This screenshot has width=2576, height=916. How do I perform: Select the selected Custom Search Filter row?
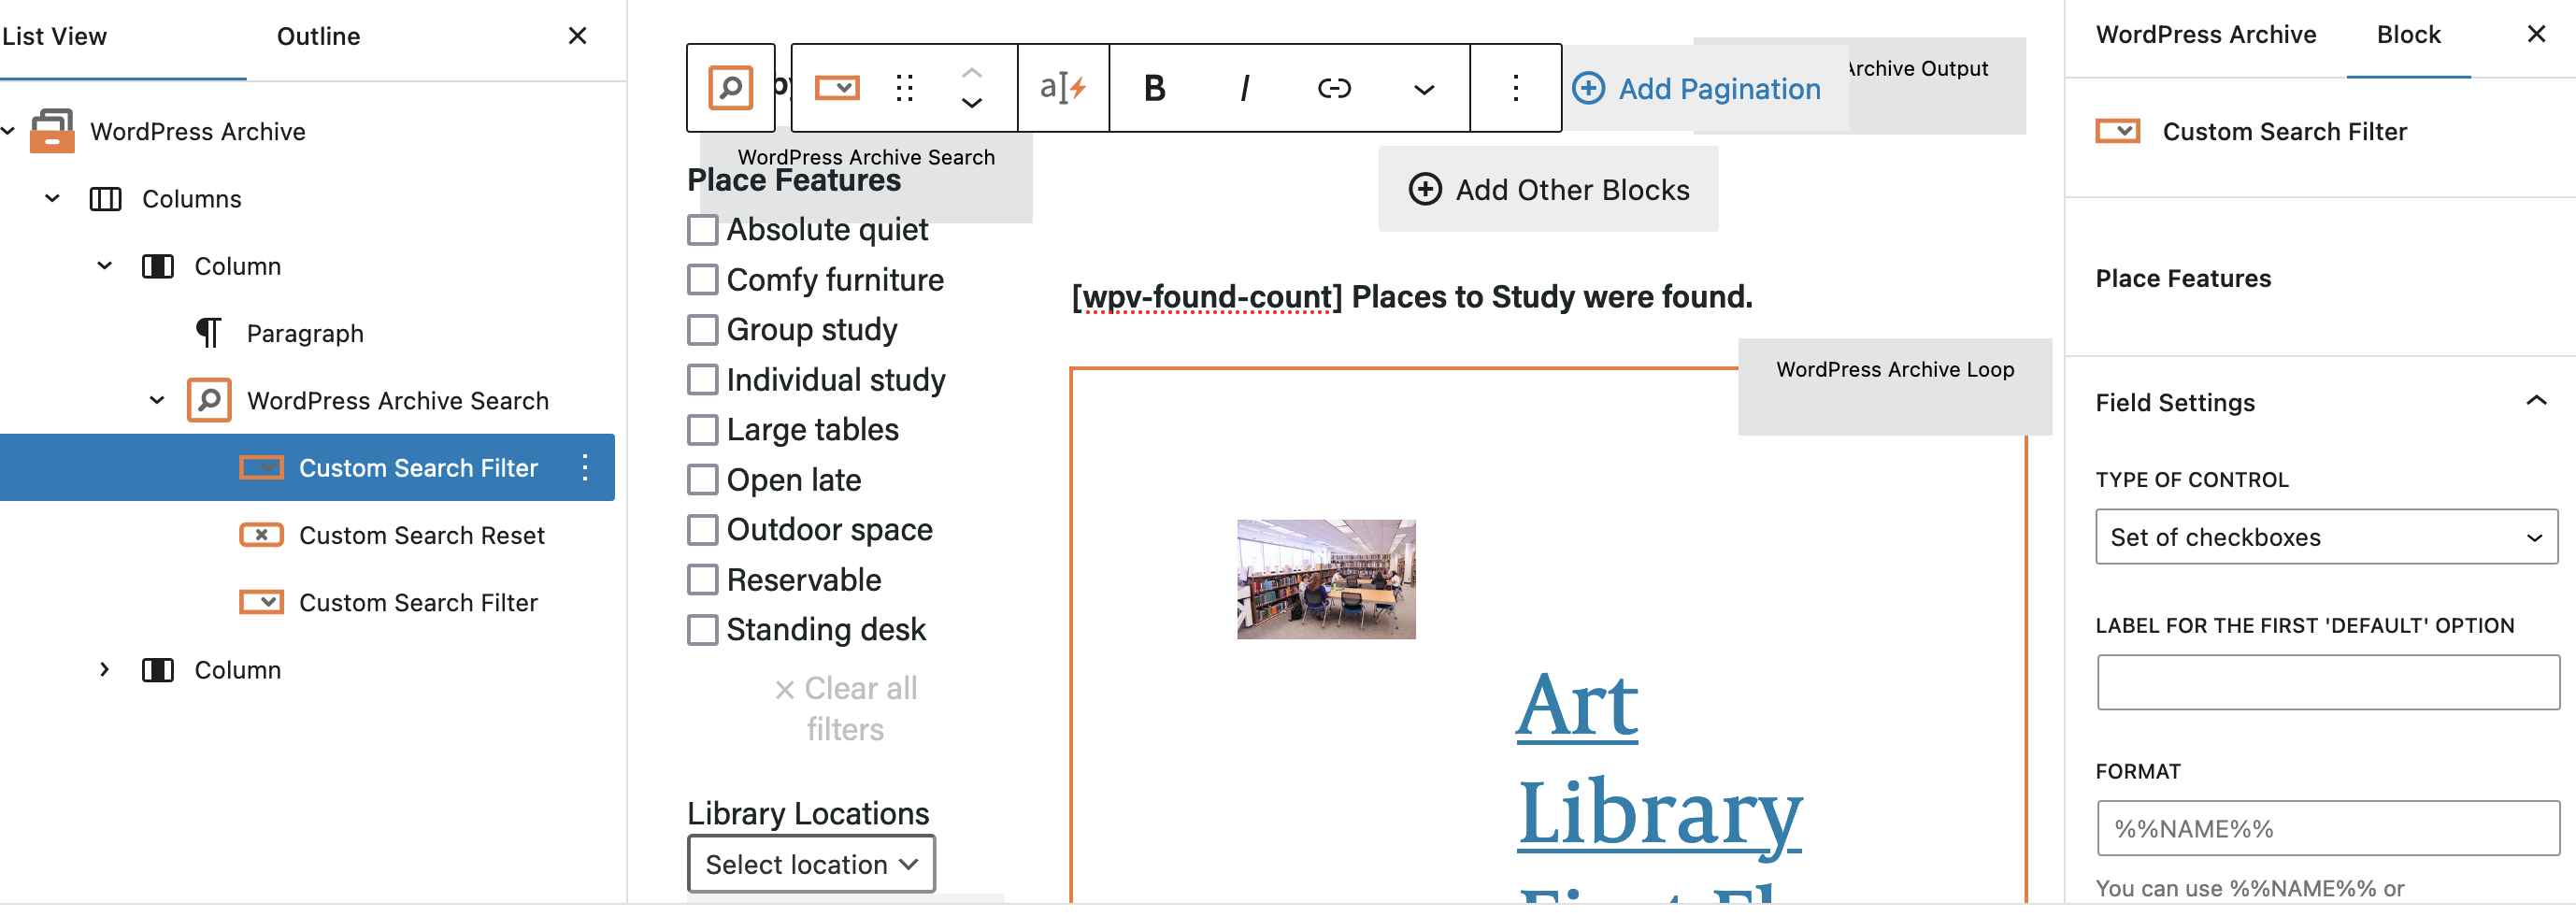pyautogui.click(x=307, y=467)
